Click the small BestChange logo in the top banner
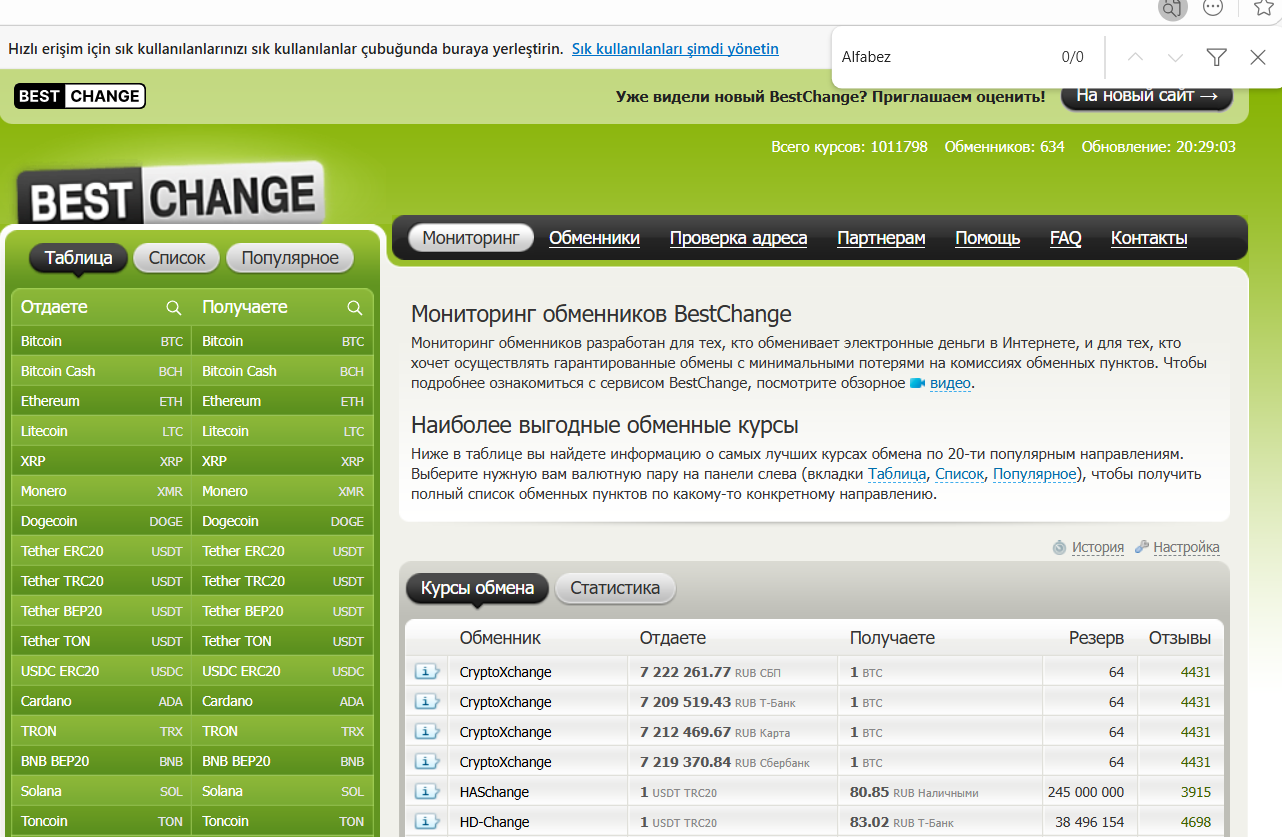Image resolution: width=1282 pixels, height=837 pixels. click(x=80, y=96)
